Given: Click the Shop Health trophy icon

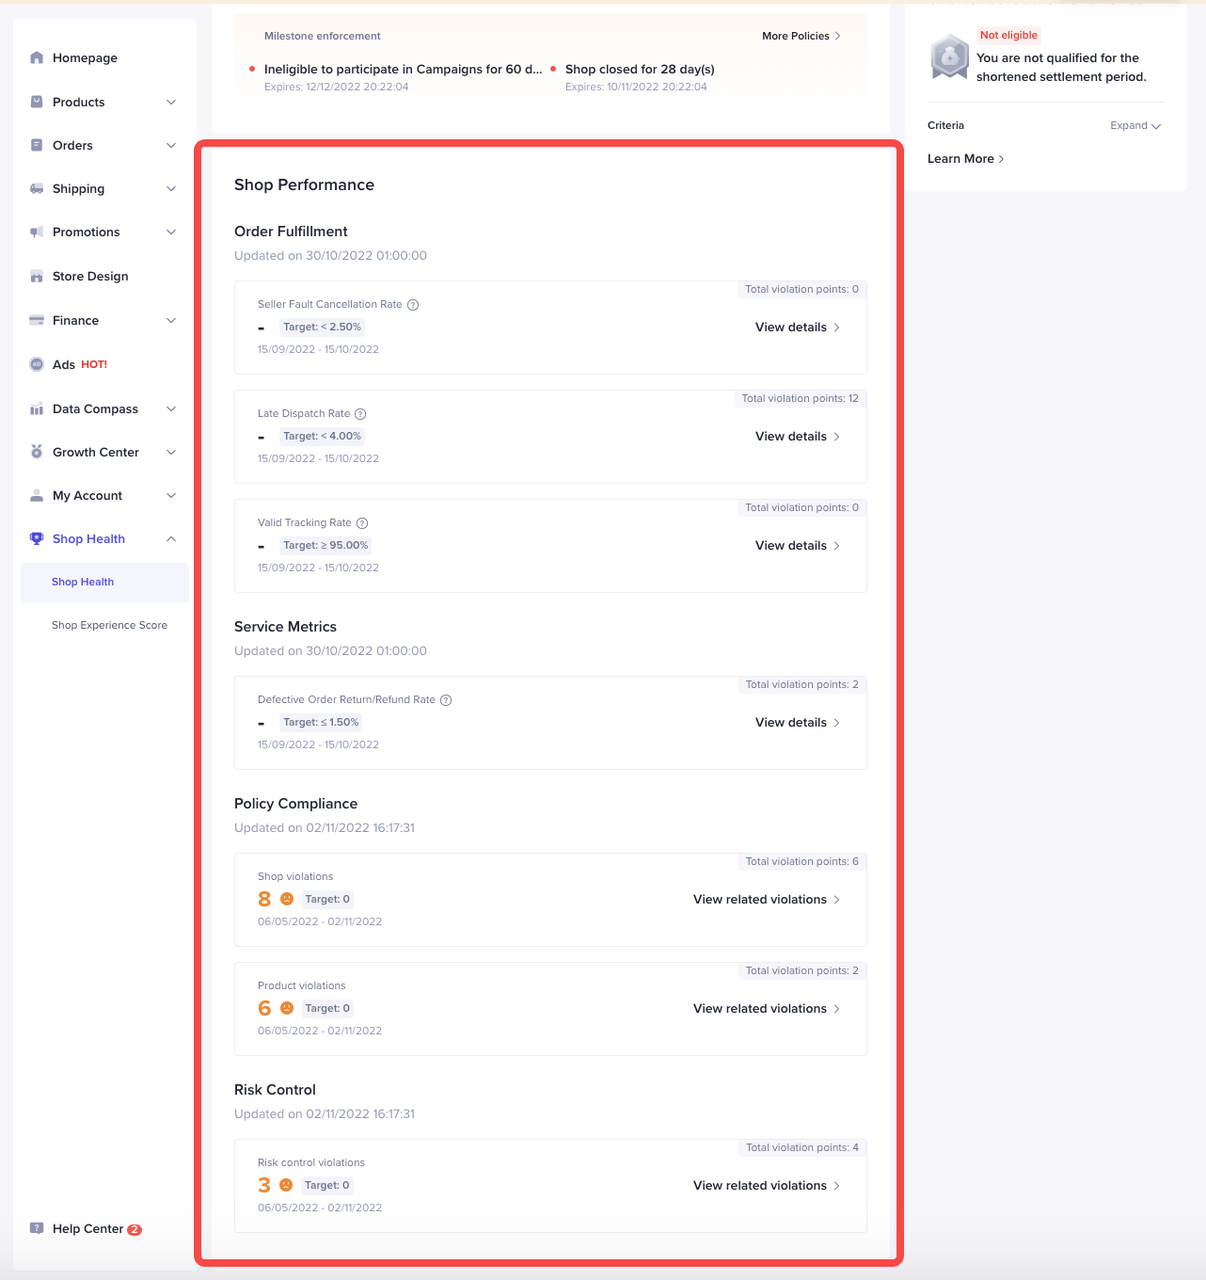Looking at the screenshot, I should [37, 539].
